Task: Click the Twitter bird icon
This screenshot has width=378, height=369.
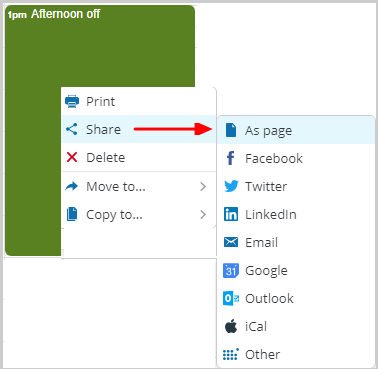Action: tap(231, 186)
